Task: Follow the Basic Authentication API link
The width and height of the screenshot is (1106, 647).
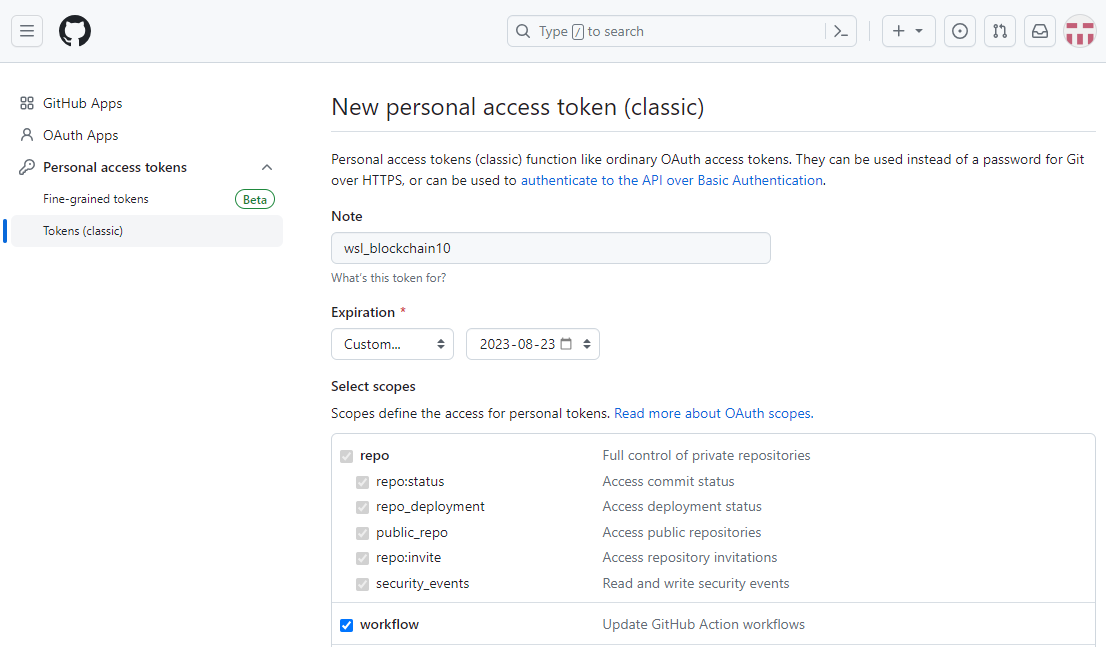Action: [672, 181]
